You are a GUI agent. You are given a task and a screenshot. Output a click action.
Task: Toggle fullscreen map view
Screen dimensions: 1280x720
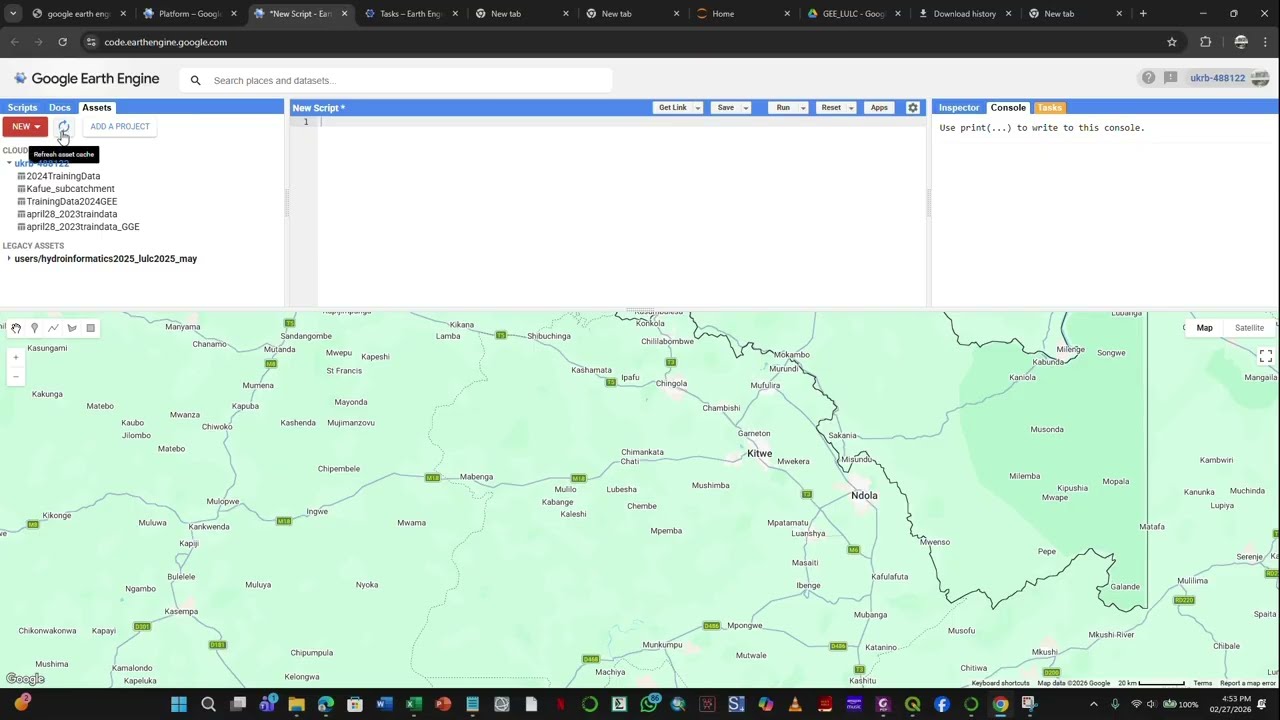tap(1265, 356)
